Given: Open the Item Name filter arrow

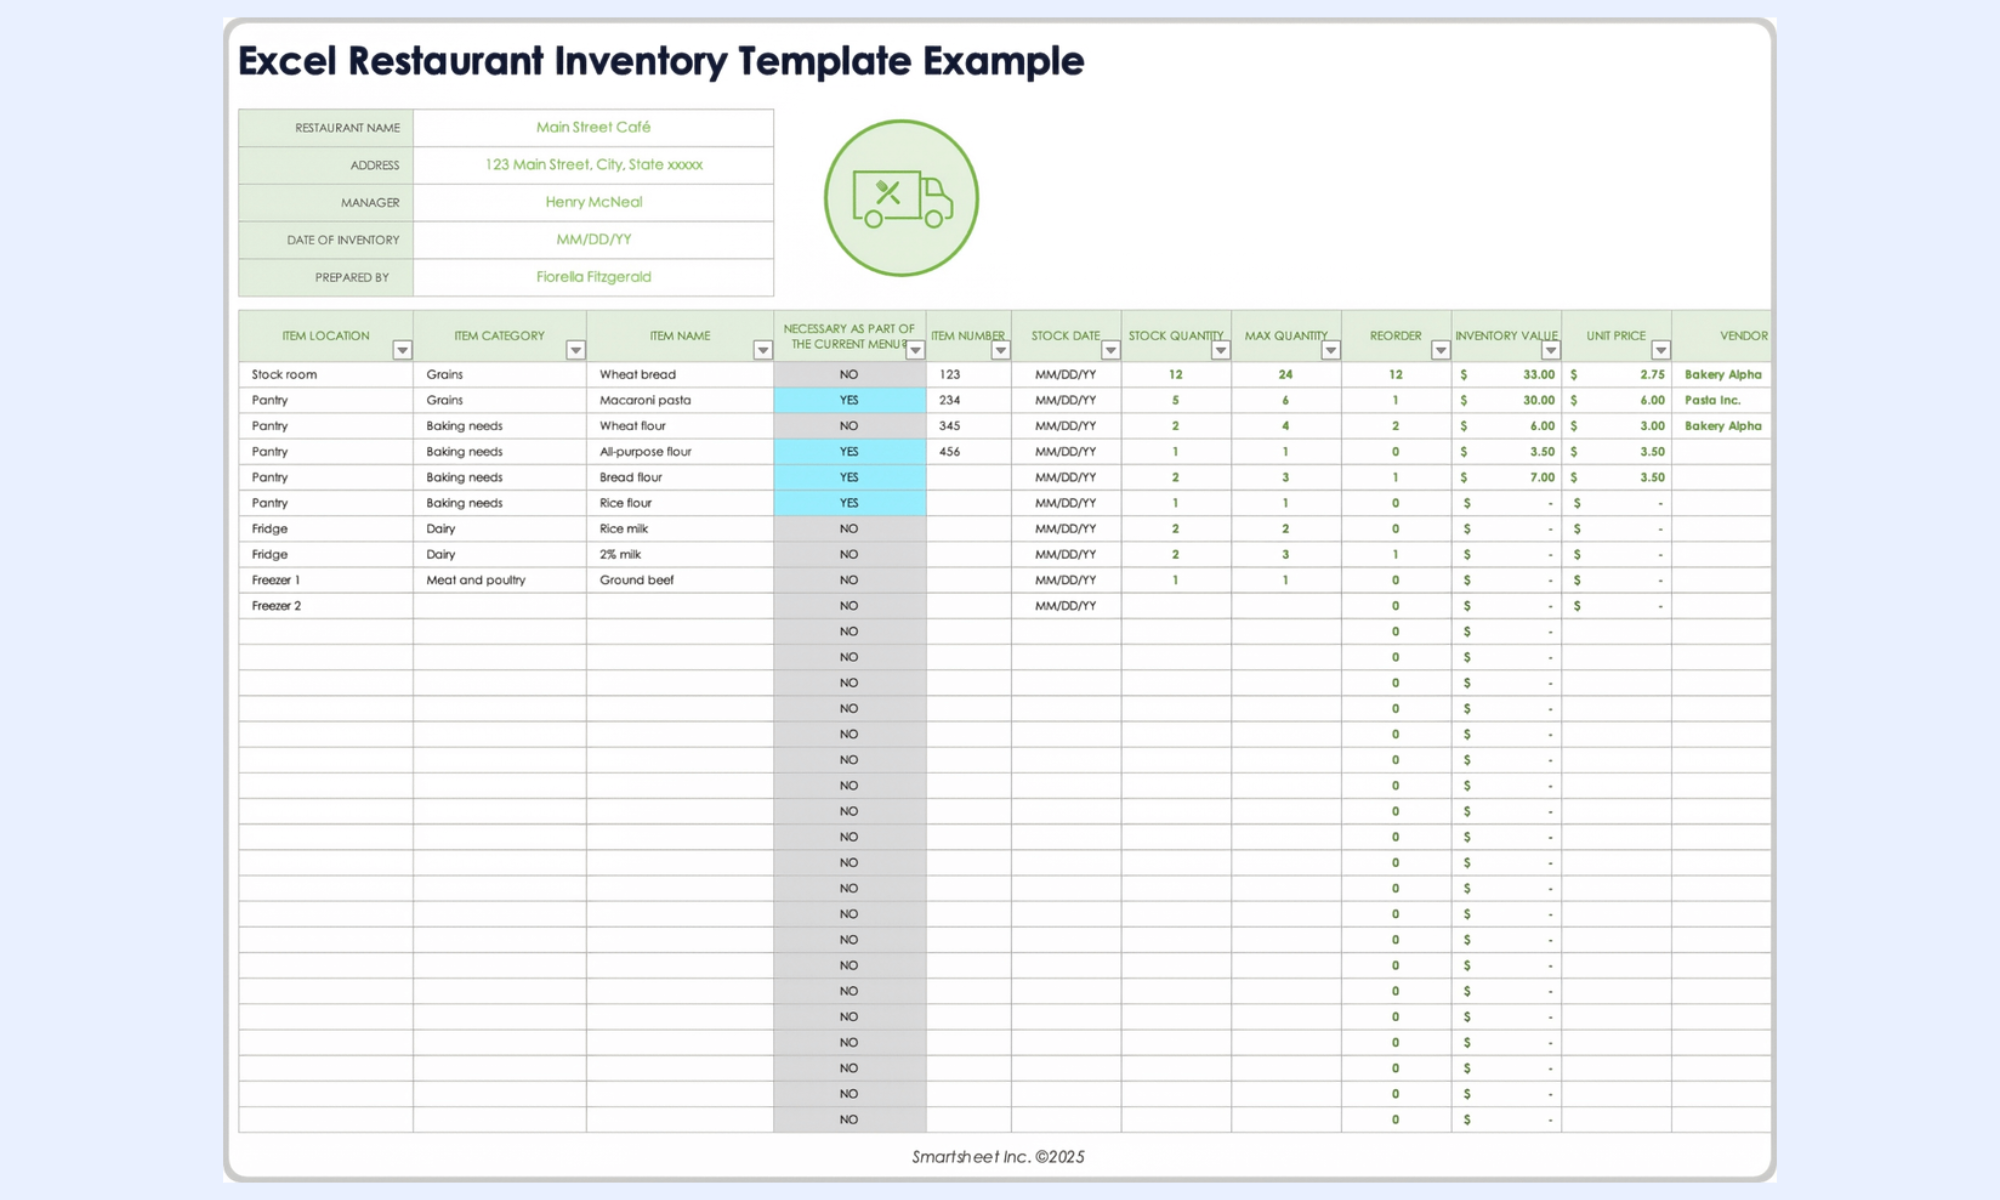Looking at the screenshot, I should click(x=762, y=350).
